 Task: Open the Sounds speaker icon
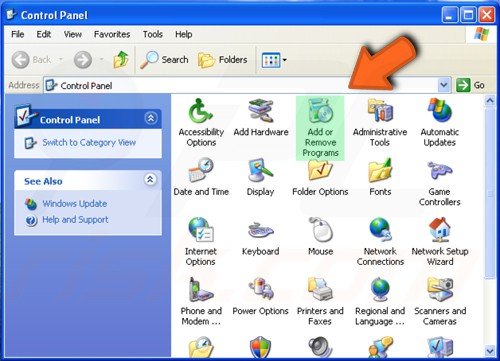[x=320, y=347]
